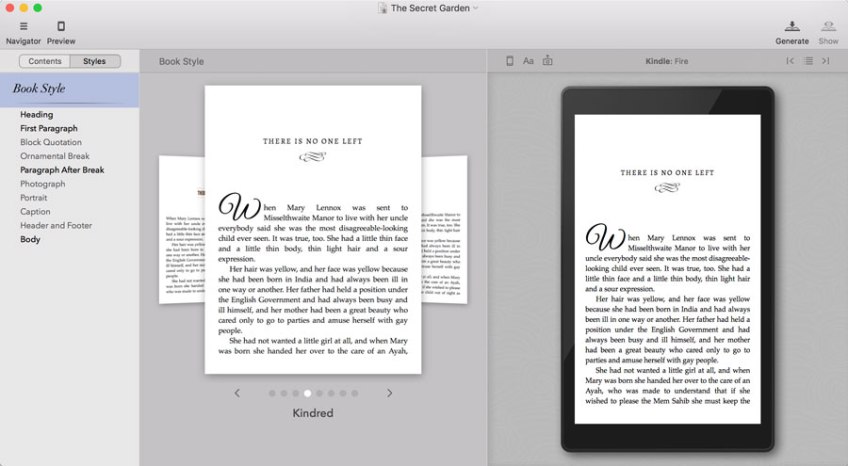The width and height of the screenshot is (848, 466).
Task: Jump to the next chapter in preview
Action: [825, 61]
